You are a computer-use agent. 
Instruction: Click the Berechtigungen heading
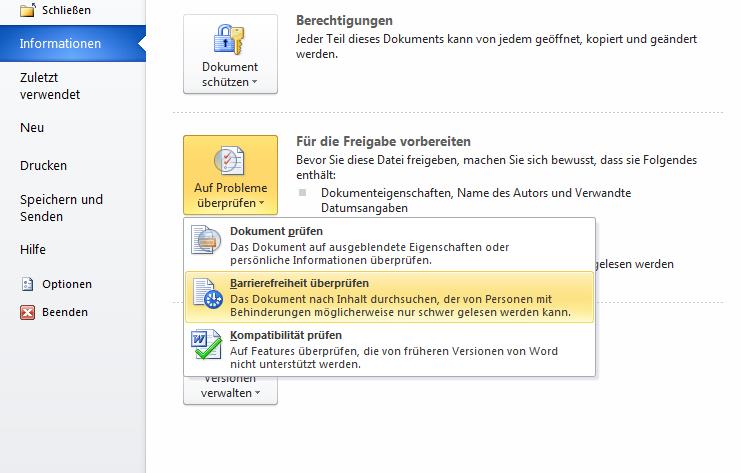coord(344,21)
